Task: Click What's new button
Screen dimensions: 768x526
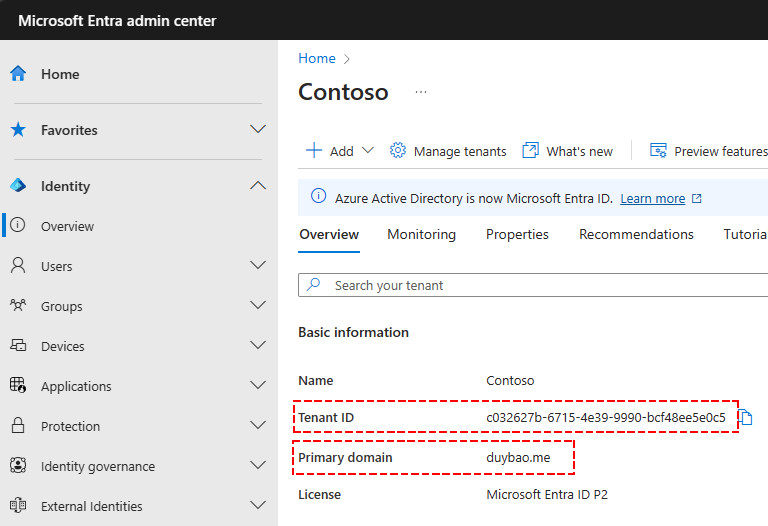Action: click(x=567, y=151)
